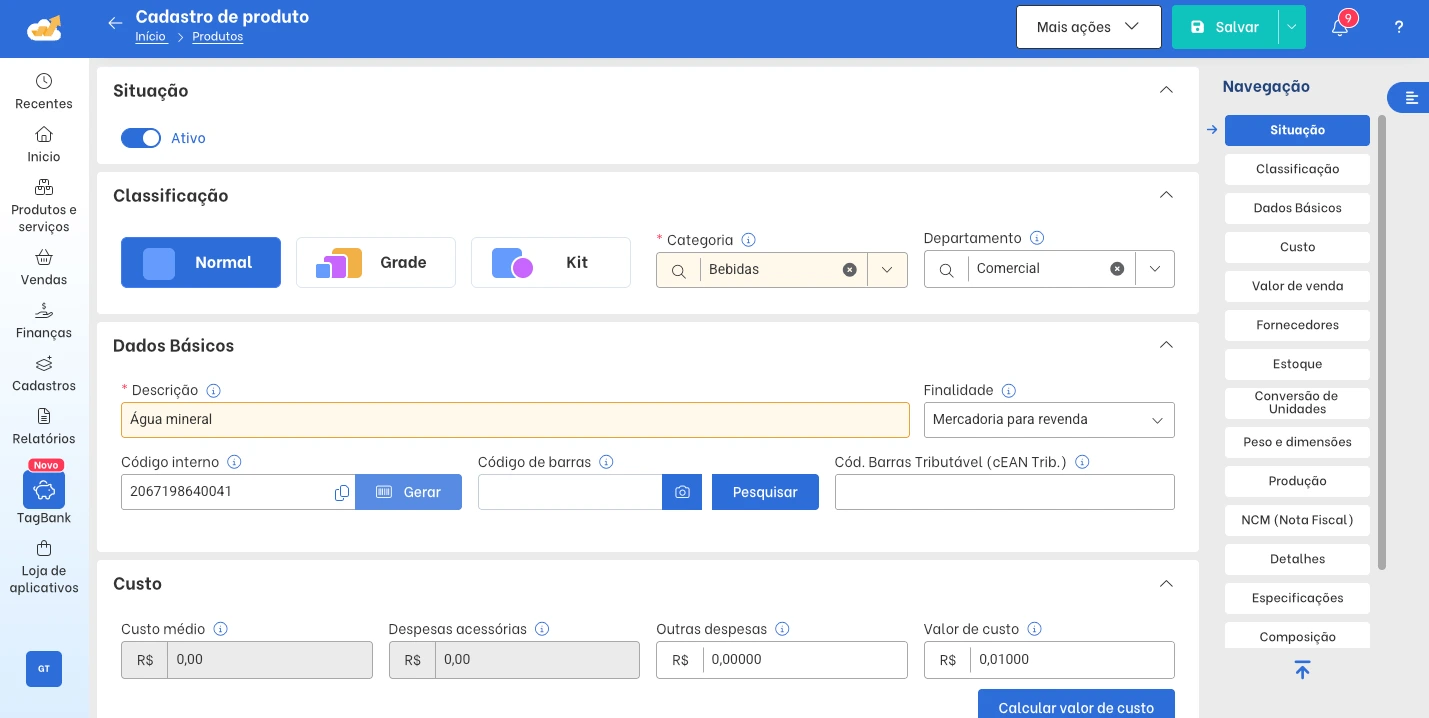Open Recentes in the sidebar
1429x718 pixels.
pos(44,91)
